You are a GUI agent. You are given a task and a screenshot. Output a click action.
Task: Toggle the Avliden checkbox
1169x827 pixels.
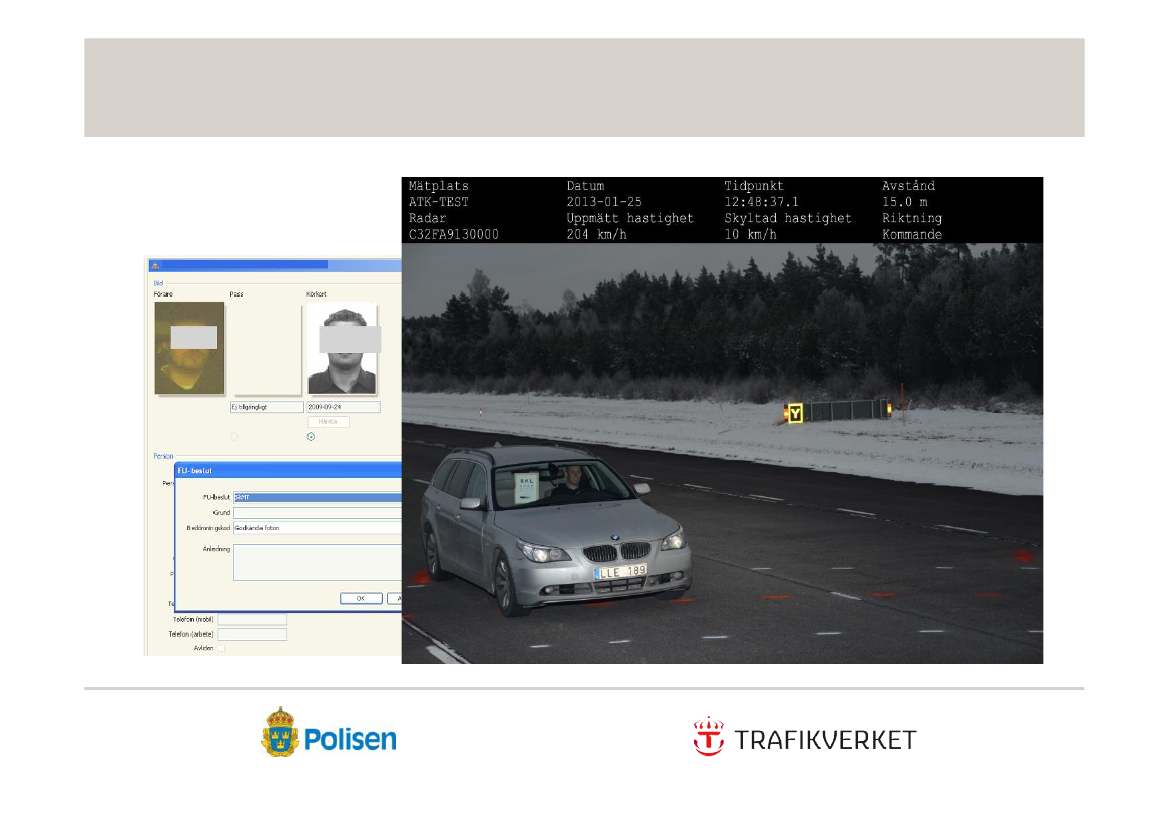221,648
